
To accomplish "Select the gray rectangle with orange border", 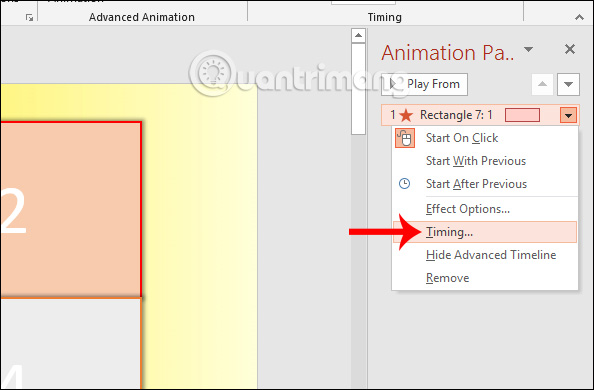I will (x=71, y=343).
